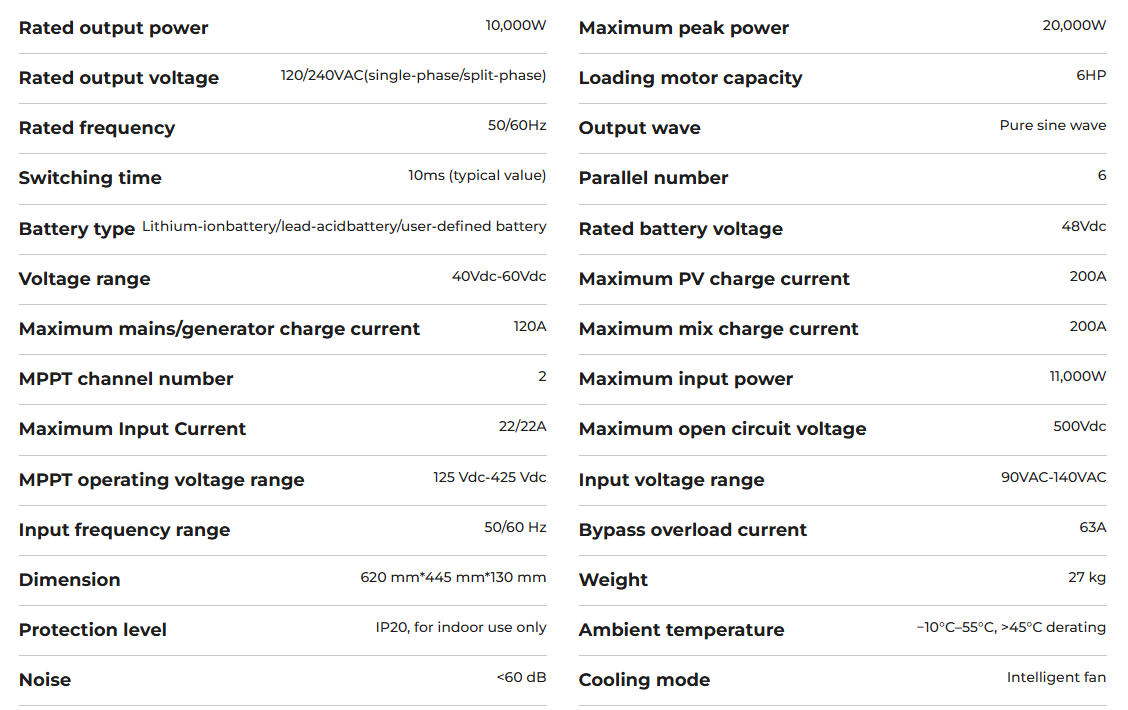The height and width of the screenshot is (710, 1128).
Task: Select the 10,000W rated output value
Action: point(516,25)
